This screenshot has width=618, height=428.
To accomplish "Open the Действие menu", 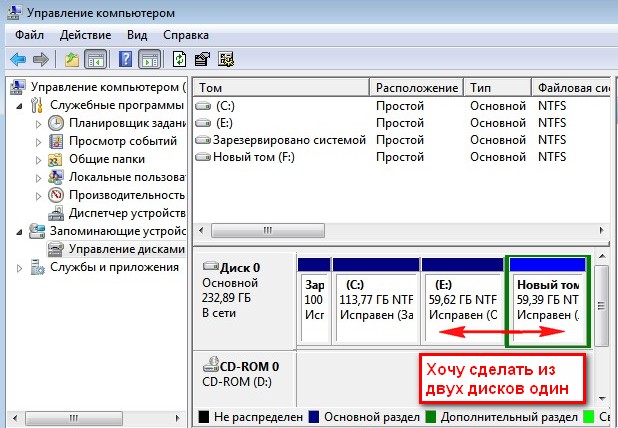I will point(85,35).
